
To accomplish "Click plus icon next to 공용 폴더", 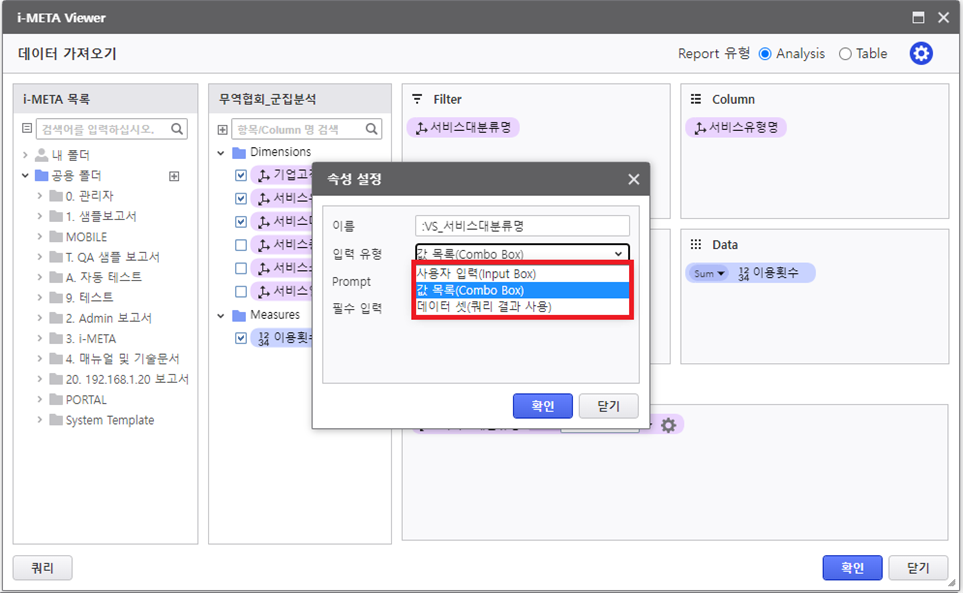I will 174,176.
